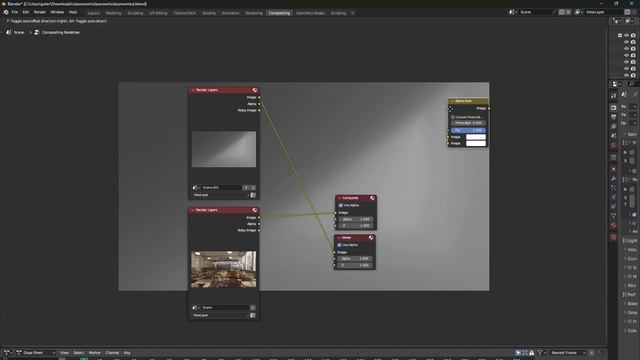Open the Blender logo menu
This screenshot has height=360, width=640.
6,12
